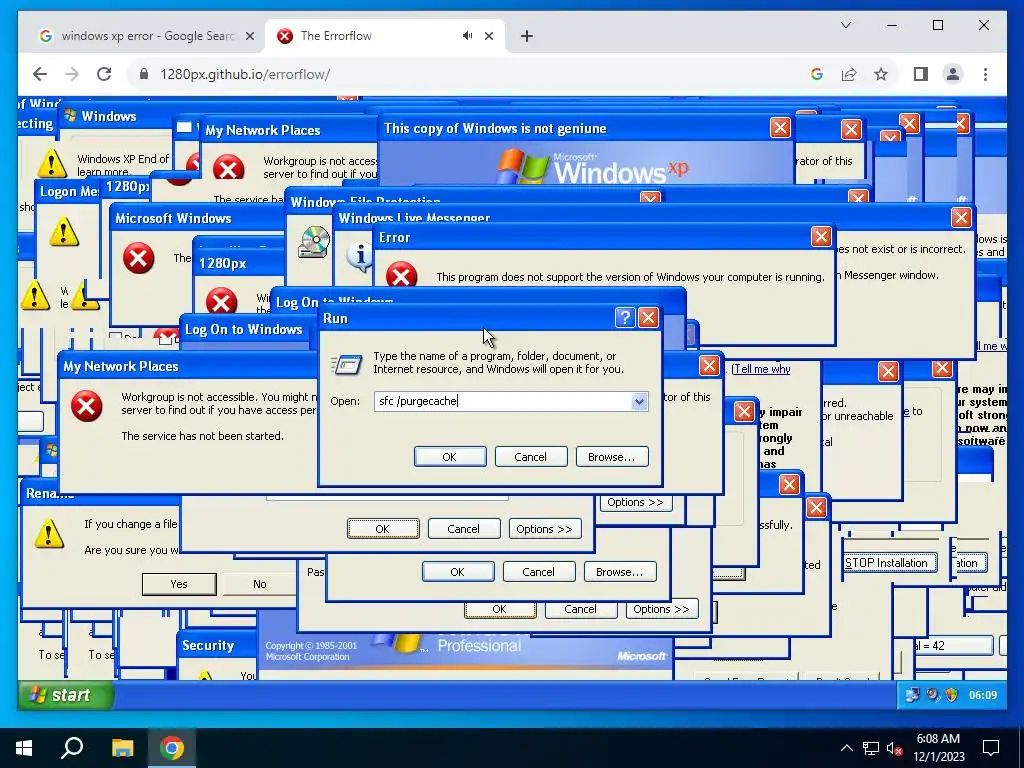Bookmark this page with the star icon

pyautogui.click(x=881, y=74)
